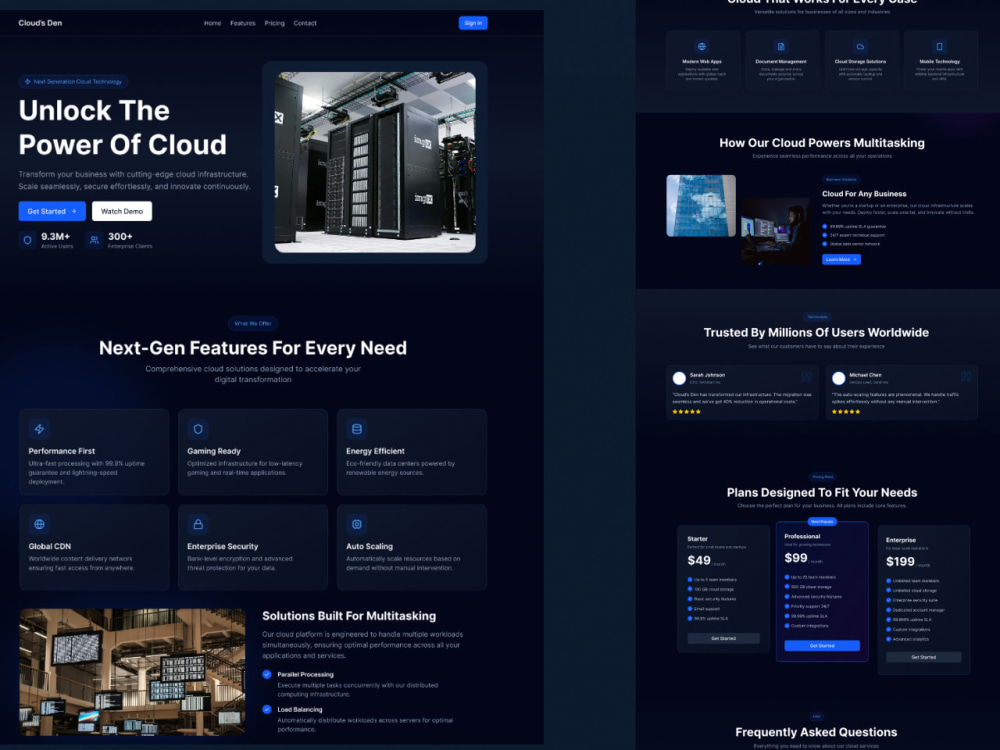Click the Load Balancing label
This screenshot has width=1000, height=750.
pyautogui.click(x=300, y=709)
